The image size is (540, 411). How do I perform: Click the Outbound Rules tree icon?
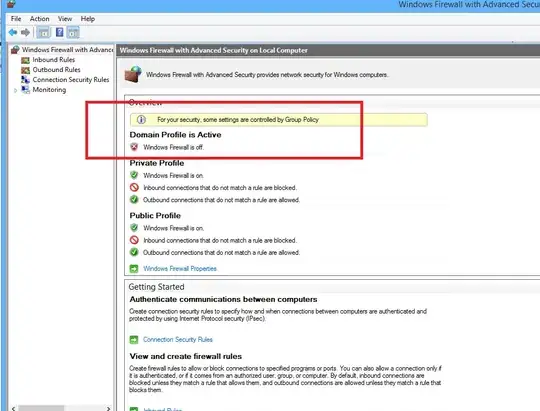[25, 70]
